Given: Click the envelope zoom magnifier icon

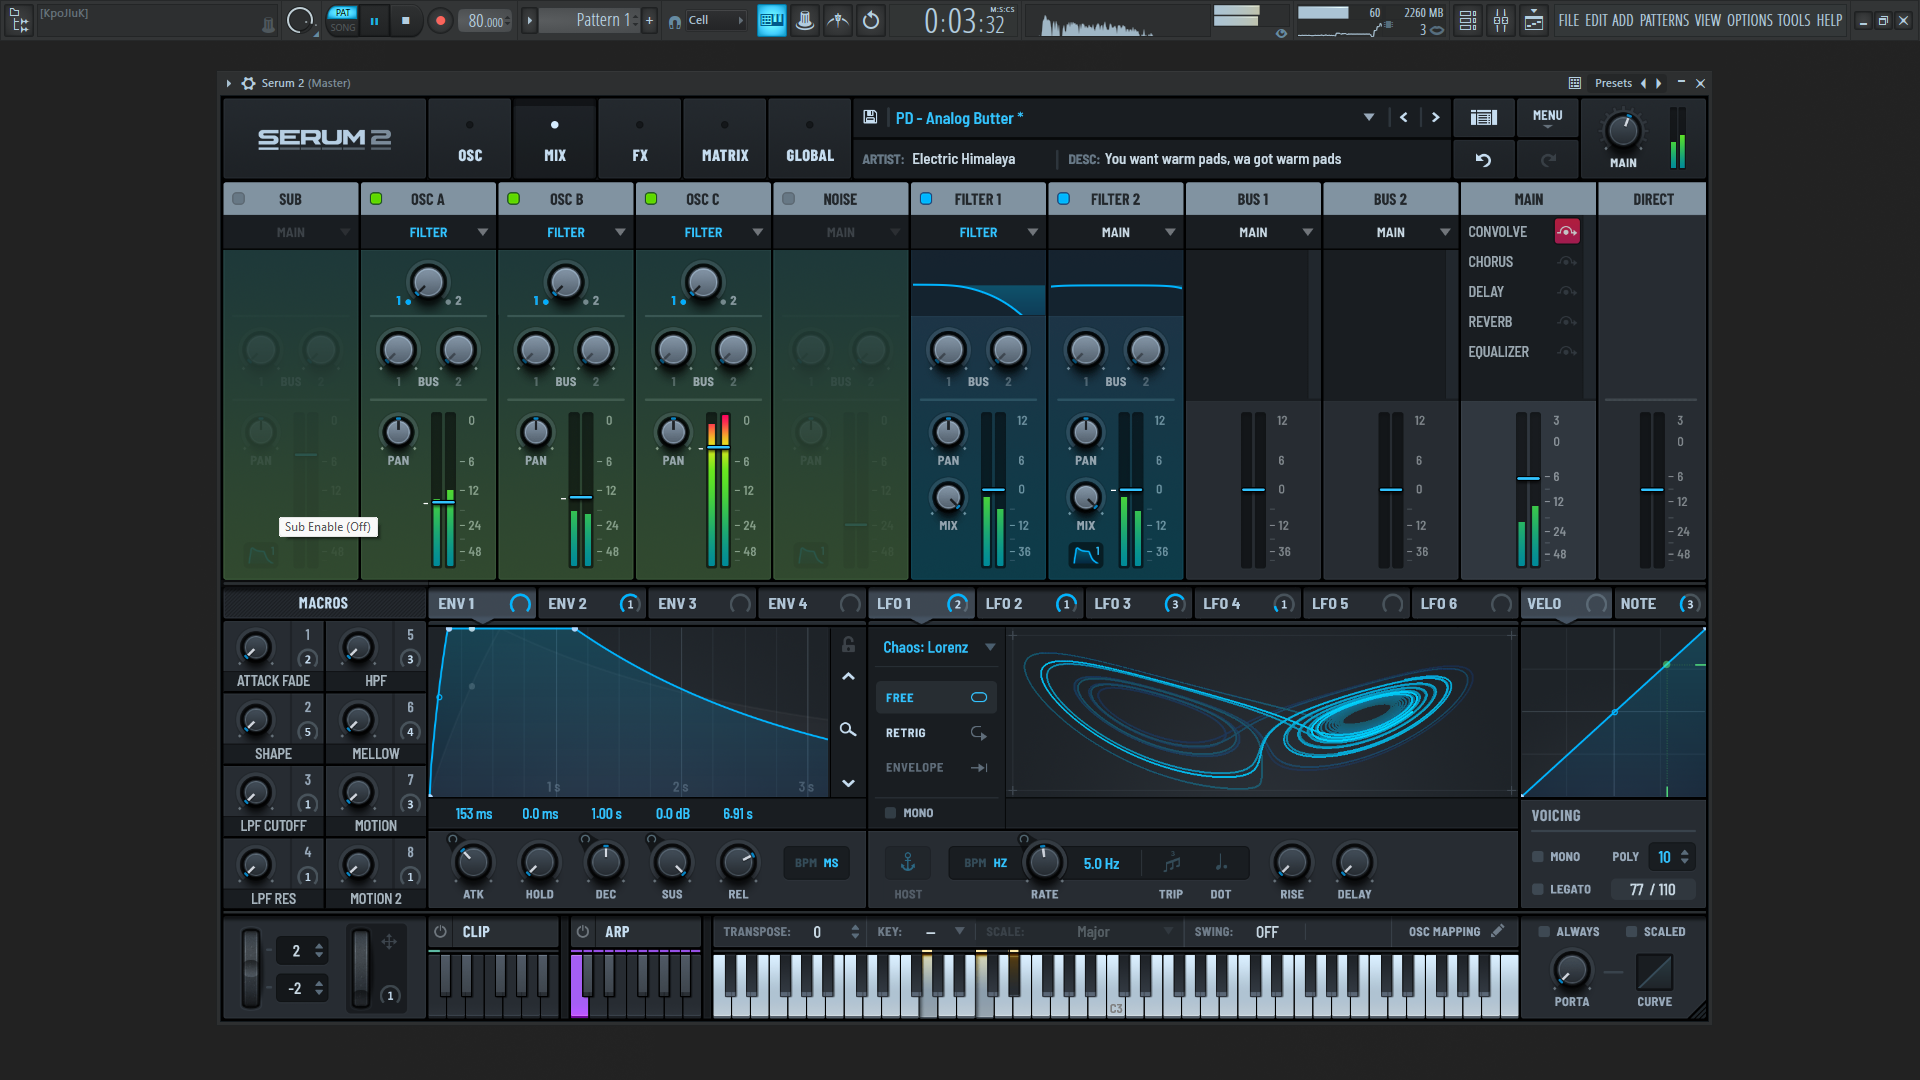Looking at the screenshot, I should pos(848,730).
